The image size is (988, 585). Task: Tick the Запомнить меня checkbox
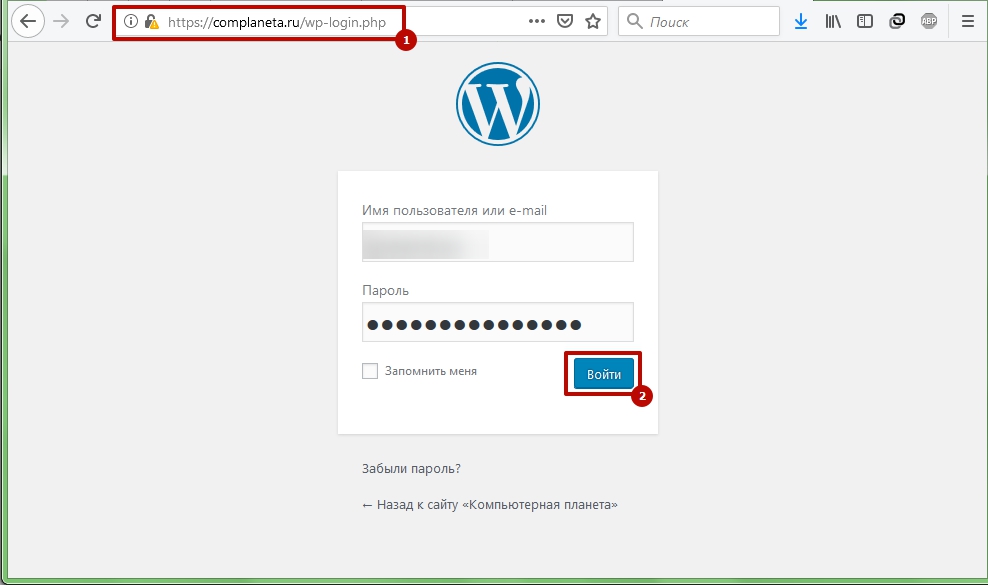pos(370,371)
